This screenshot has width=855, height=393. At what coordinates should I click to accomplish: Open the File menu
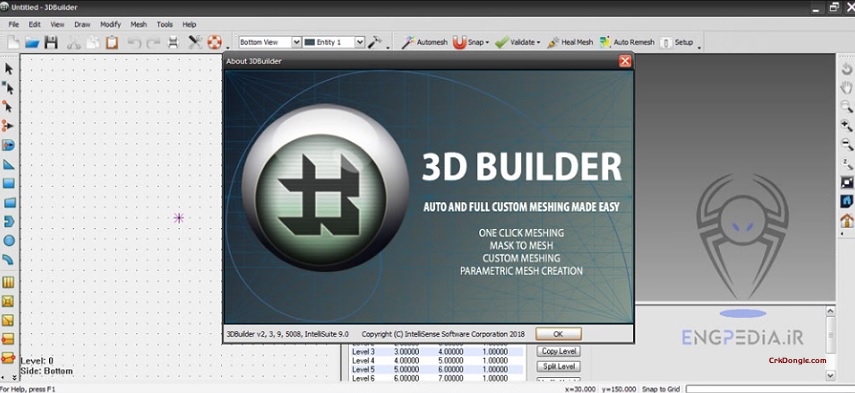pos(14,25)
